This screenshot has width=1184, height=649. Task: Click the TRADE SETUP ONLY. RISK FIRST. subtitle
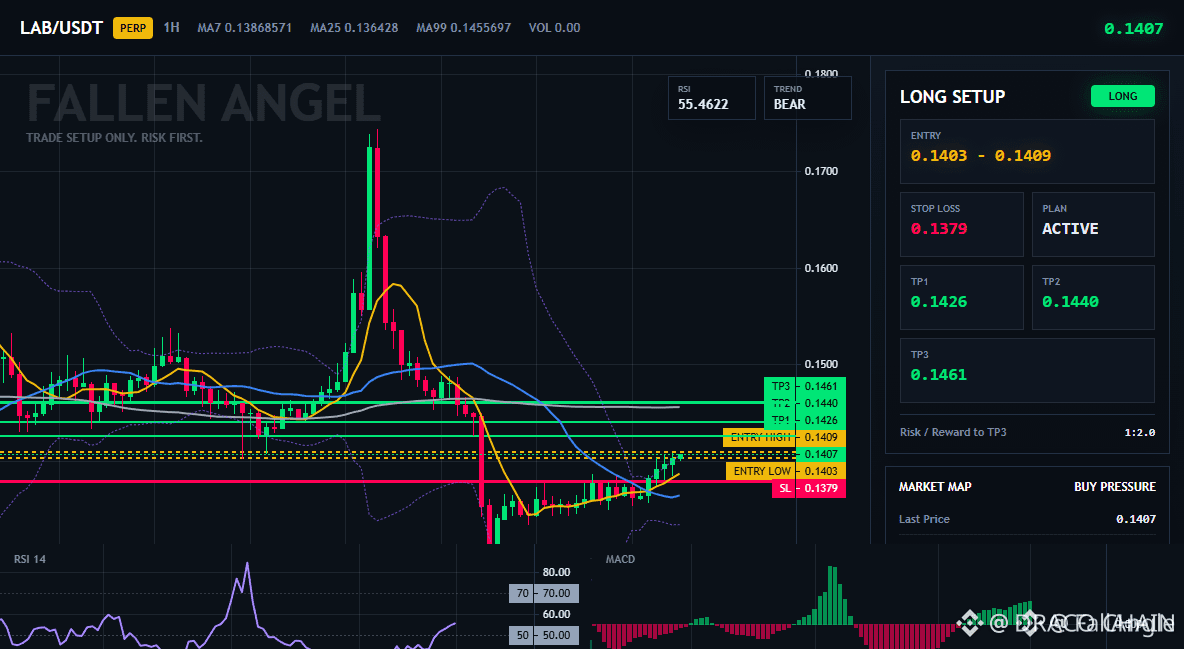pyautogui.click(x=114, y=138)
